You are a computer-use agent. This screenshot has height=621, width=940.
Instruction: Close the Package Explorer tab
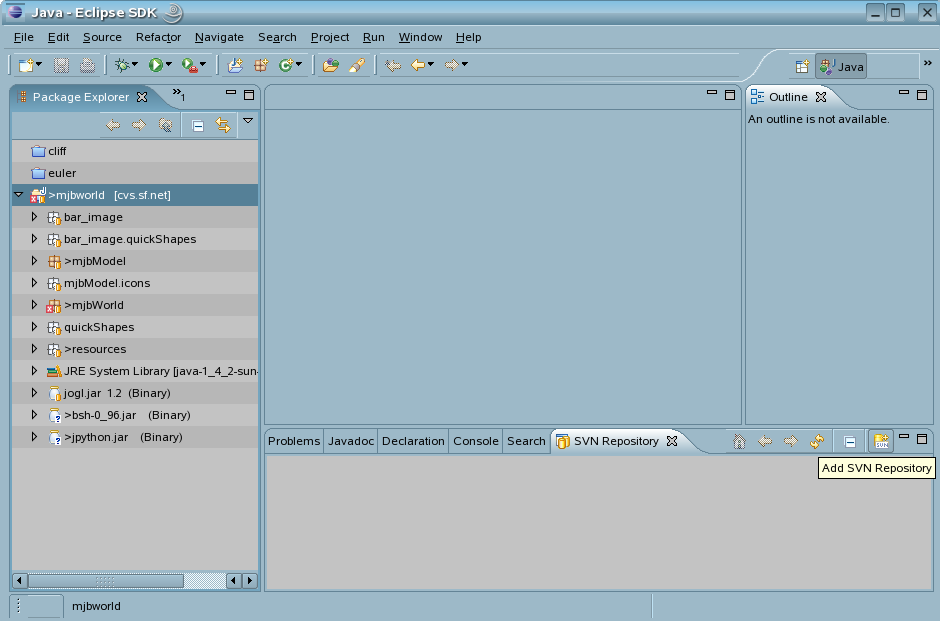point(142,97)
